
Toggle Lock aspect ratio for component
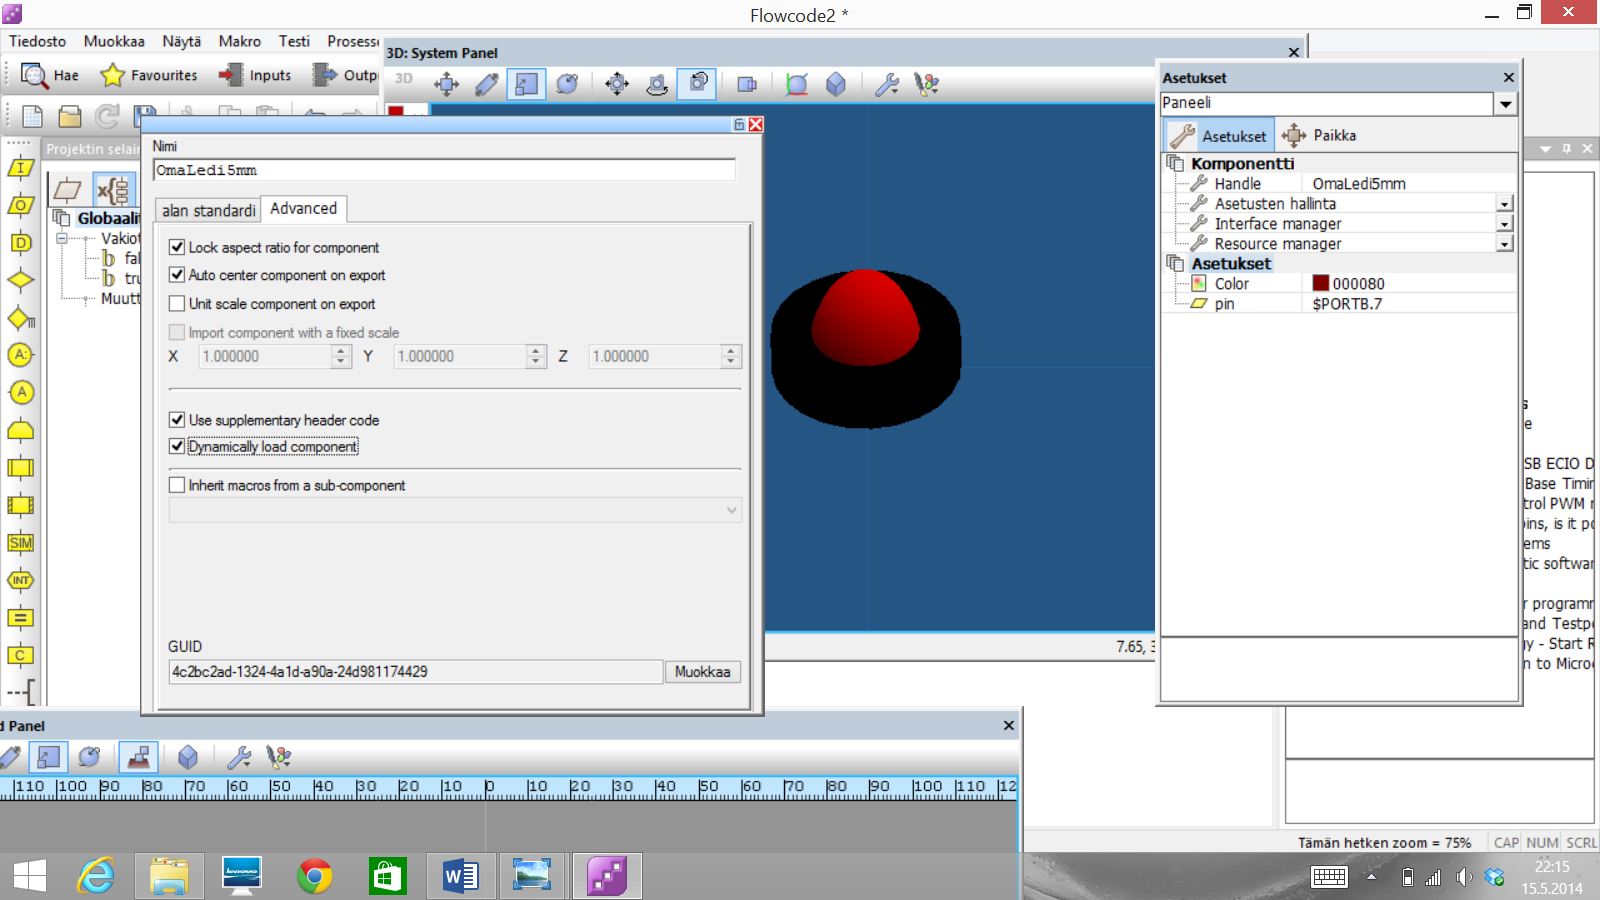177,247
